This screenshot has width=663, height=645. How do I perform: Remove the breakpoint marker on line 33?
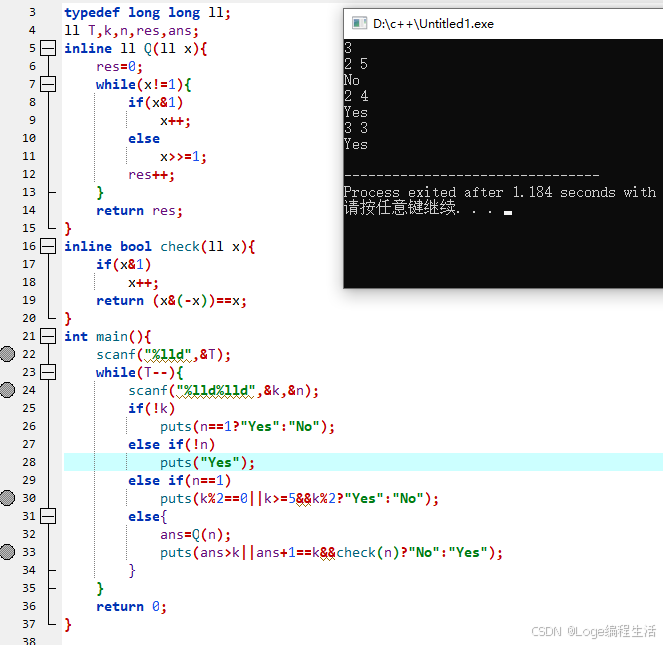coord(7,552)
